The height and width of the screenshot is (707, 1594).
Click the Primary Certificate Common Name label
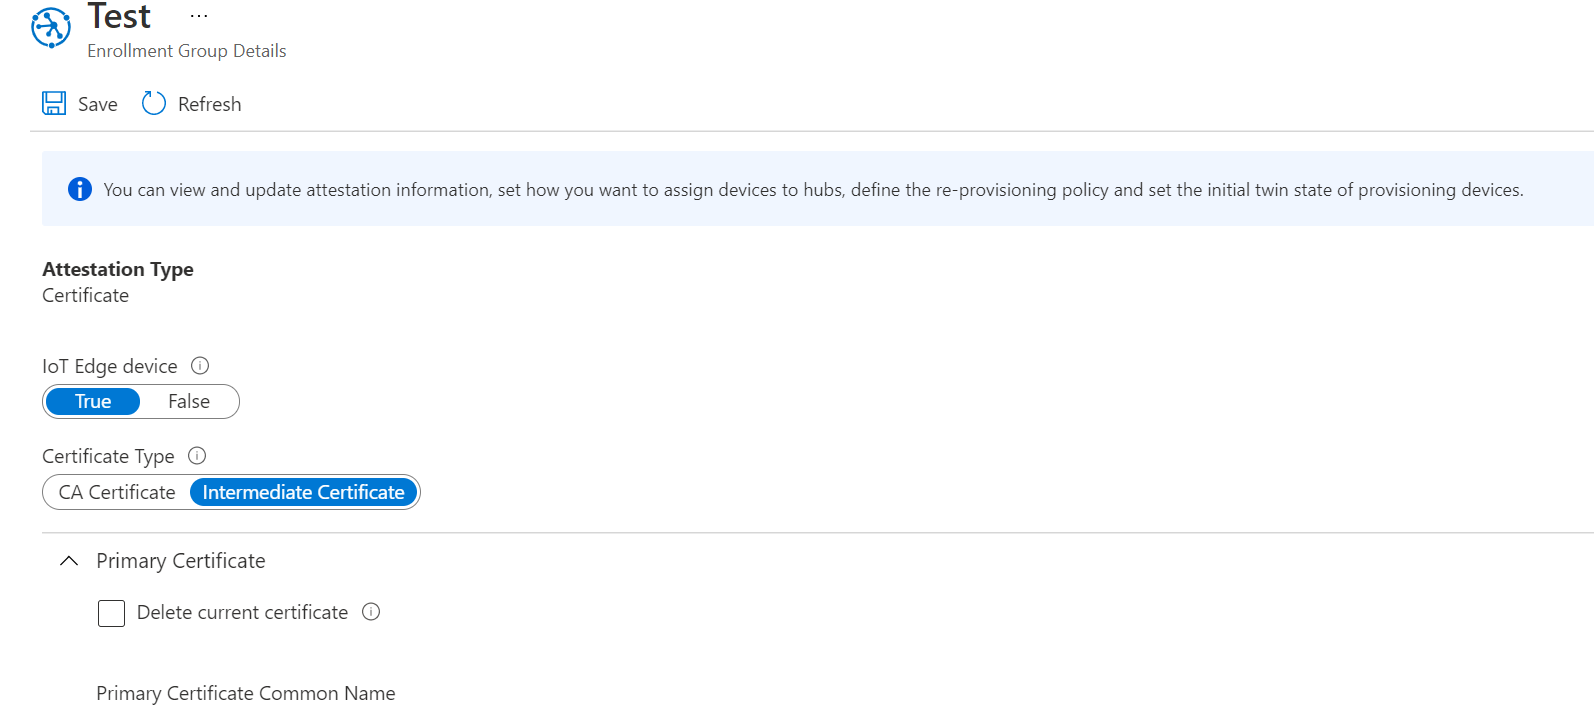tap(245, 693)
